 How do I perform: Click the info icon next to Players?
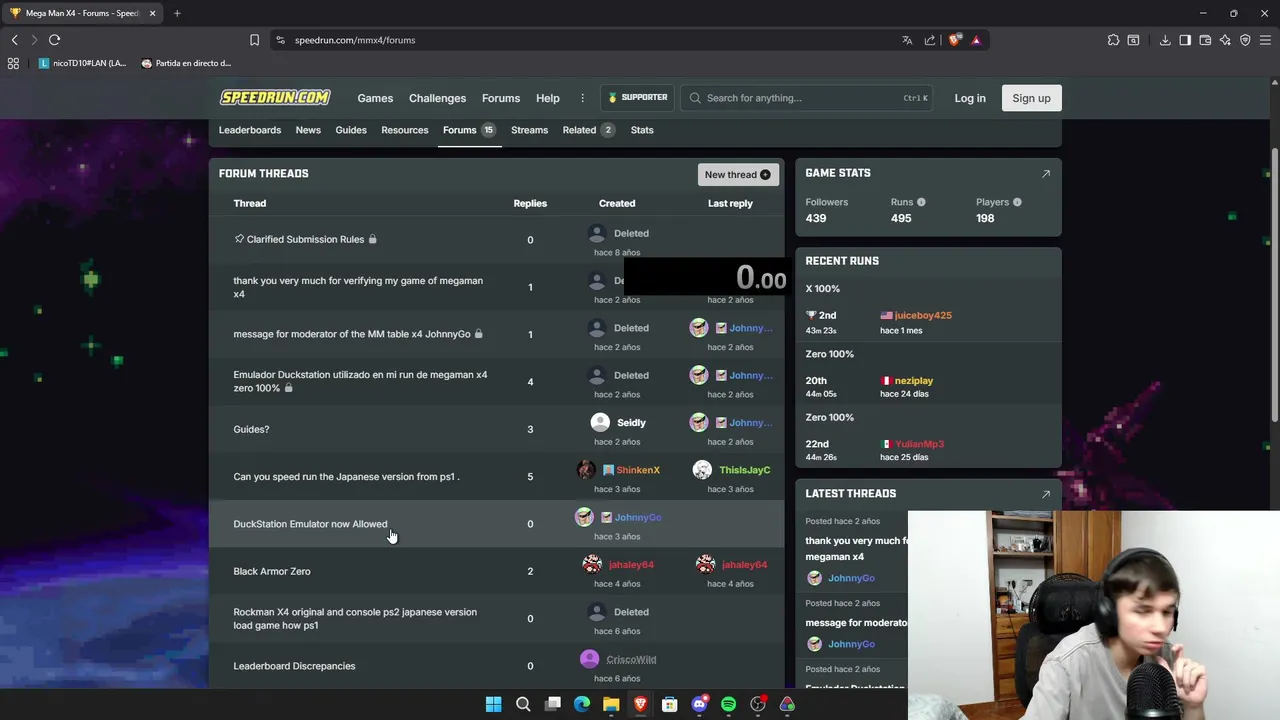pyautogui.click(x=1017, y=202)
